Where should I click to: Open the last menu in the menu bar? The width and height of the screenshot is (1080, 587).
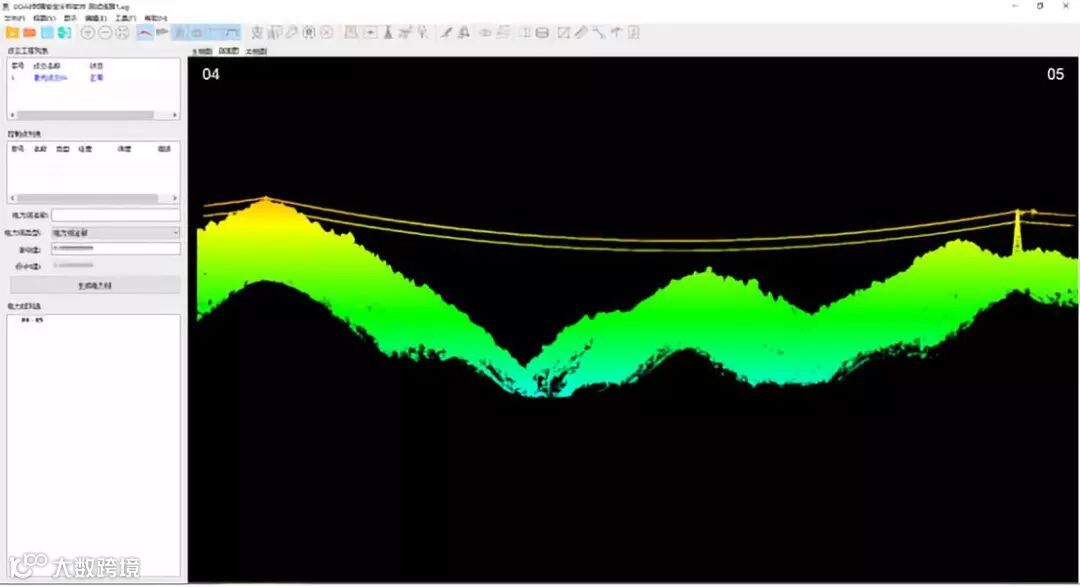pos(156,18)
